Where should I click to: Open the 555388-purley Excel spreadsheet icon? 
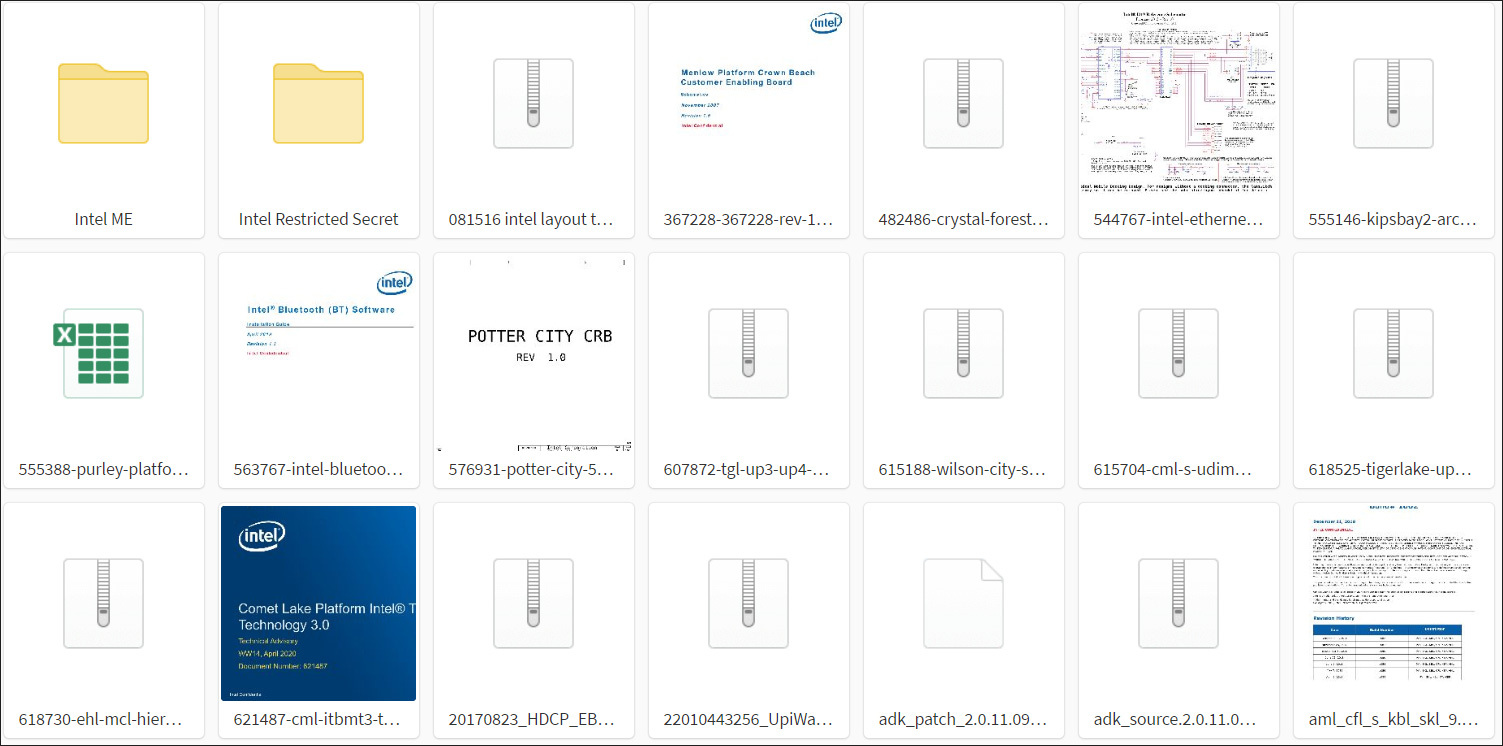pyautogui.click(x=103, y=353)
